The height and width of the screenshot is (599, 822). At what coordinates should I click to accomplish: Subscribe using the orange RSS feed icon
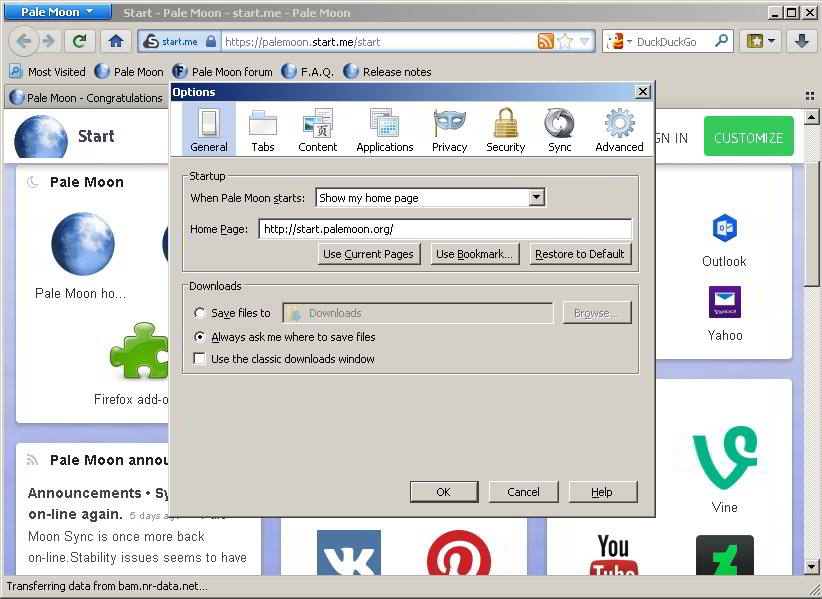(545, 41)
